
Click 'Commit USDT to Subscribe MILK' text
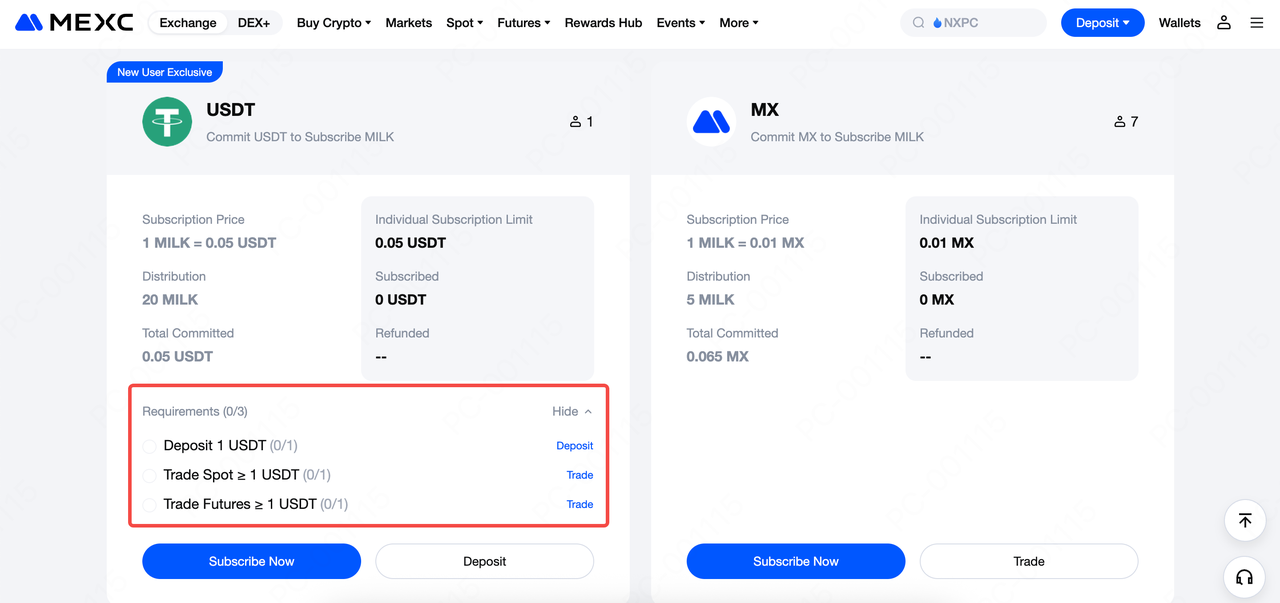tap(300, 137)
